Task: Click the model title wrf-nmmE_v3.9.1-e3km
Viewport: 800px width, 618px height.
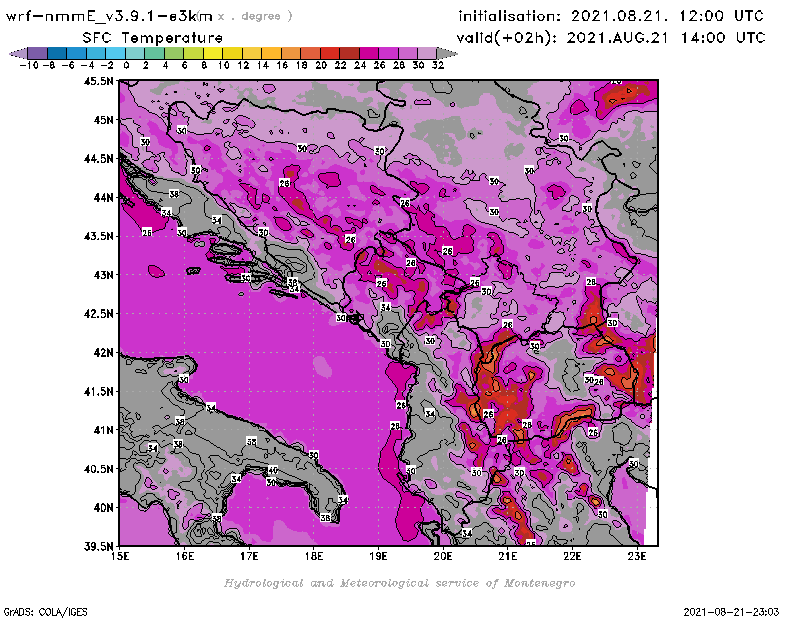Action: pyautogui.click(x=109, y=16)
